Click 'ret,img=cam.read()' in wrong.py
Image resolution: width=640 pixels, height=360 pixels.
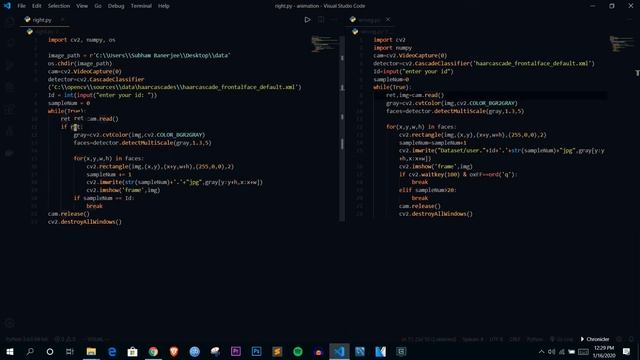pos(415,95)
